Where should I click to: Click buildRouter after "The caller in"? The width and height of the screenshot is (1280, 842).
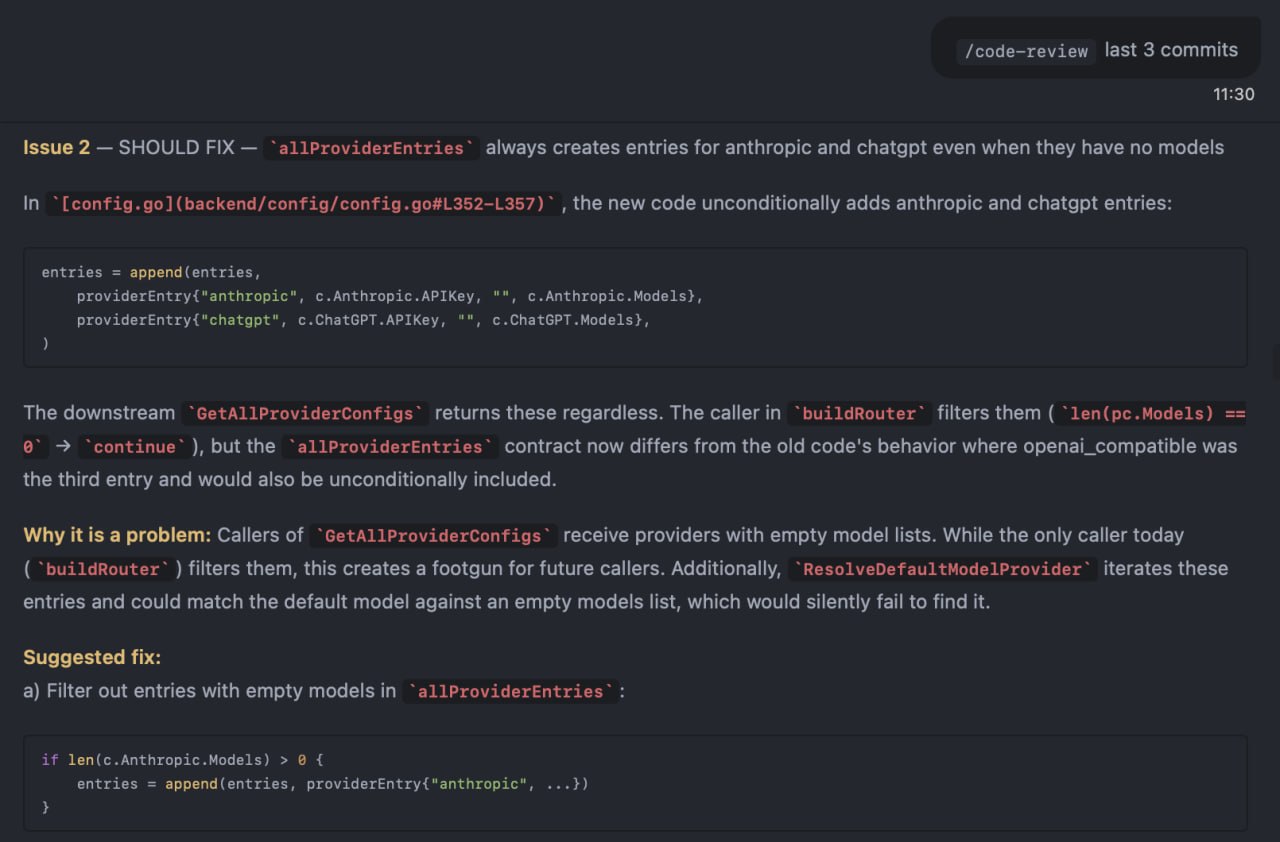(x=860, y=414)
